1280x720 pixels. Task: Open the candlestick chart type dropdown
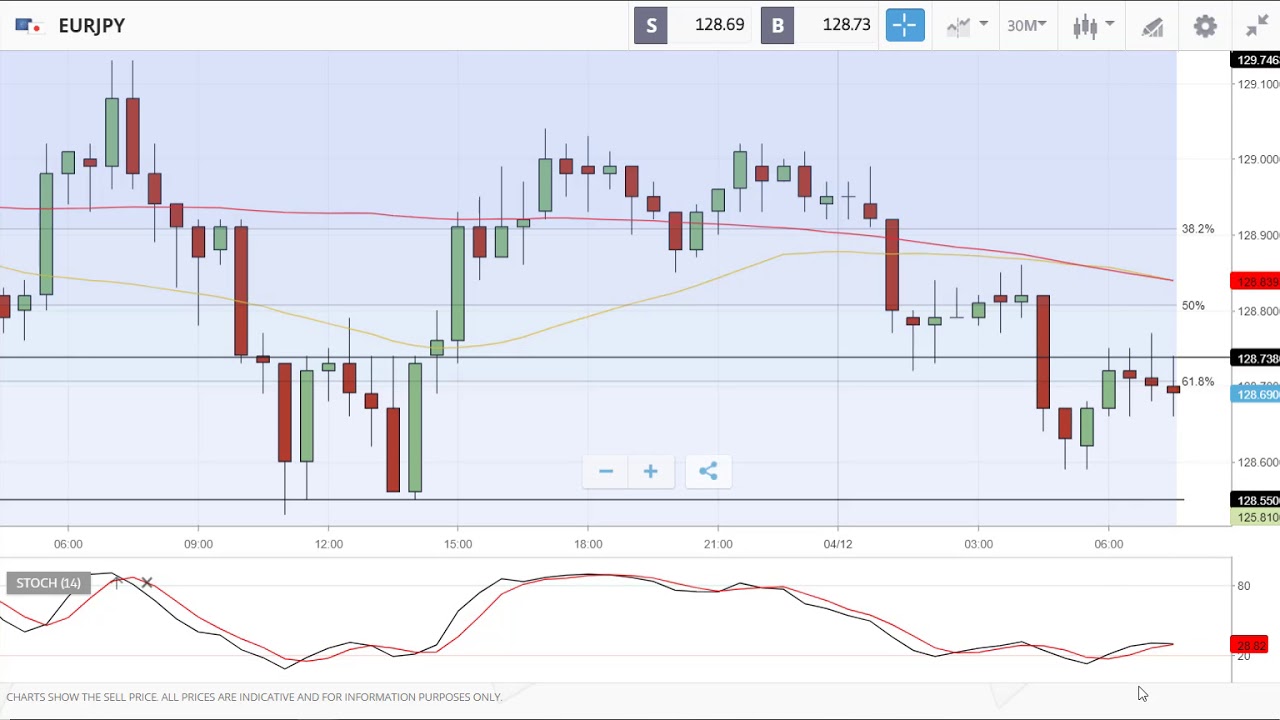coord(1093,25)
